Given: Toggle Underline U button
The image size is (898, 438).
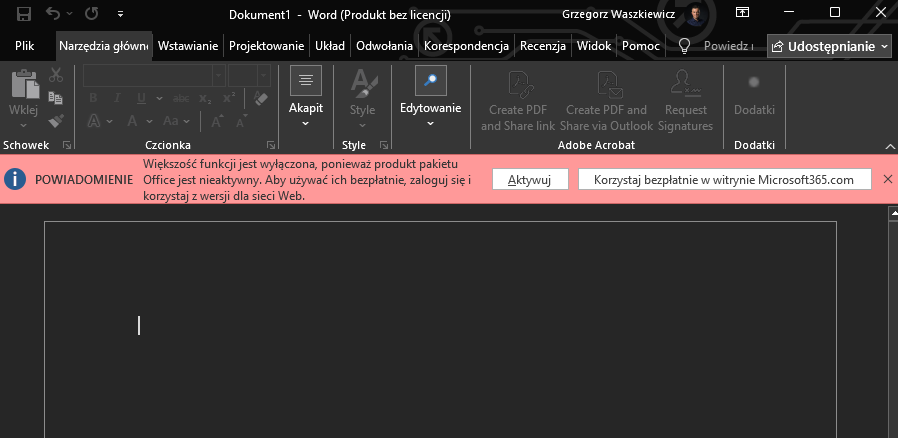Looking at the screenshot, I should point(141,98).
